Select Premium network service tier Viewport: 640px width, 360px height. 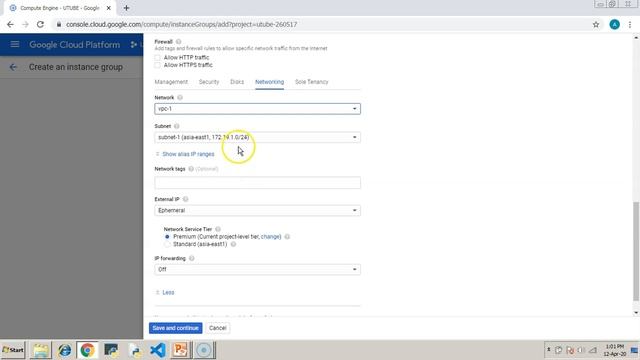tap(167, 237)
